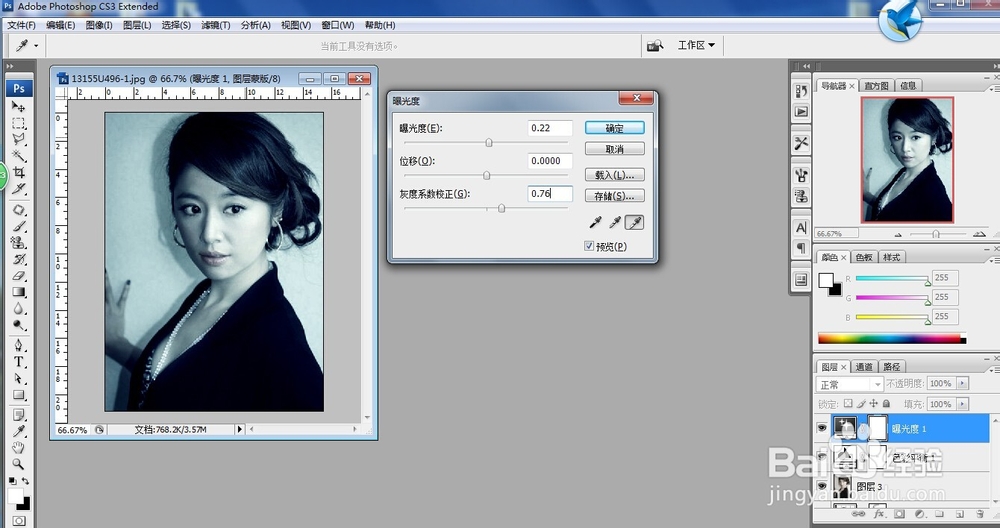The image size is (1000, 528).
Task: Select the Path Selection tool
Action: (x=18, y=378)
